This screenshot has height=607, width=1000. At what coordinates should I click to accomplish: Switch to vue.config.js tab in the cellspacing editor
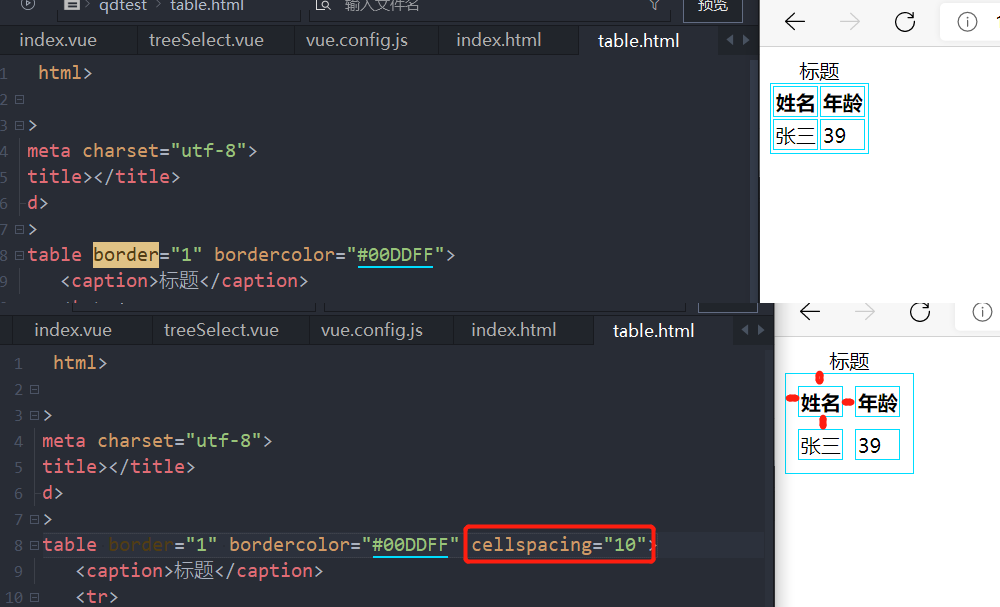point(372,330)
